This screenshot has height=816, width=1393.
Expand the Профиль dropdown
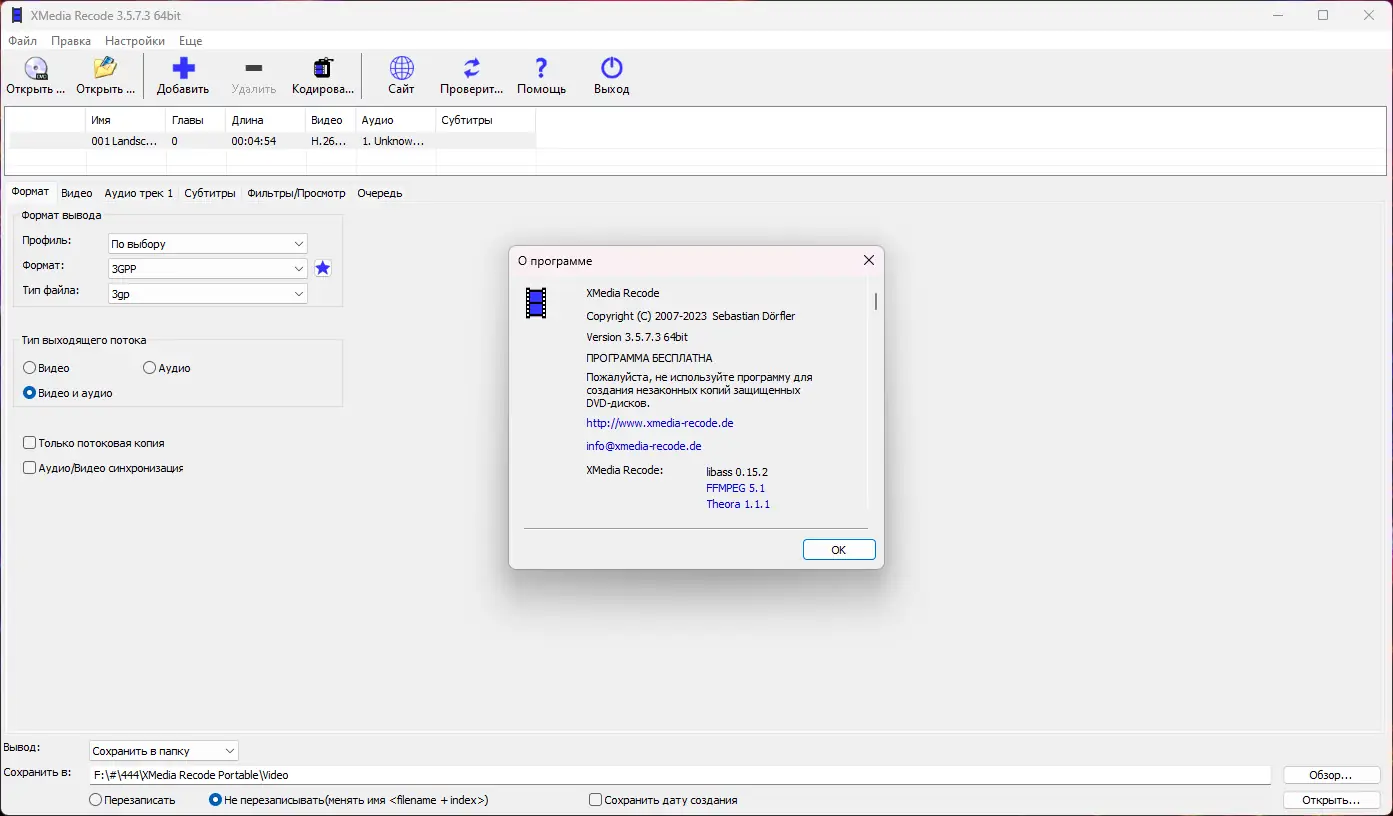[207, 243]
